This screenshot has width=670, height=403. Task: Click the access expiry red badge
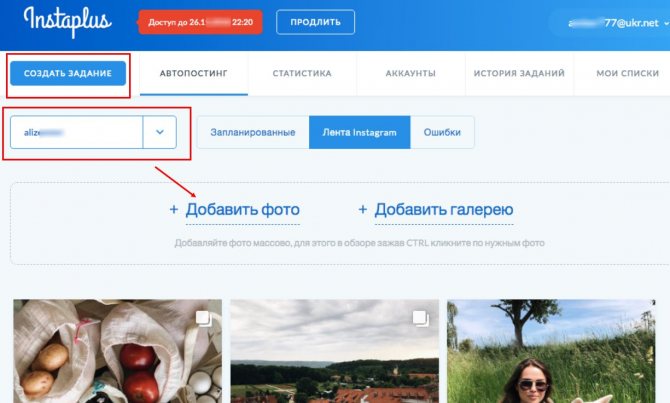[x=200, y=22]
